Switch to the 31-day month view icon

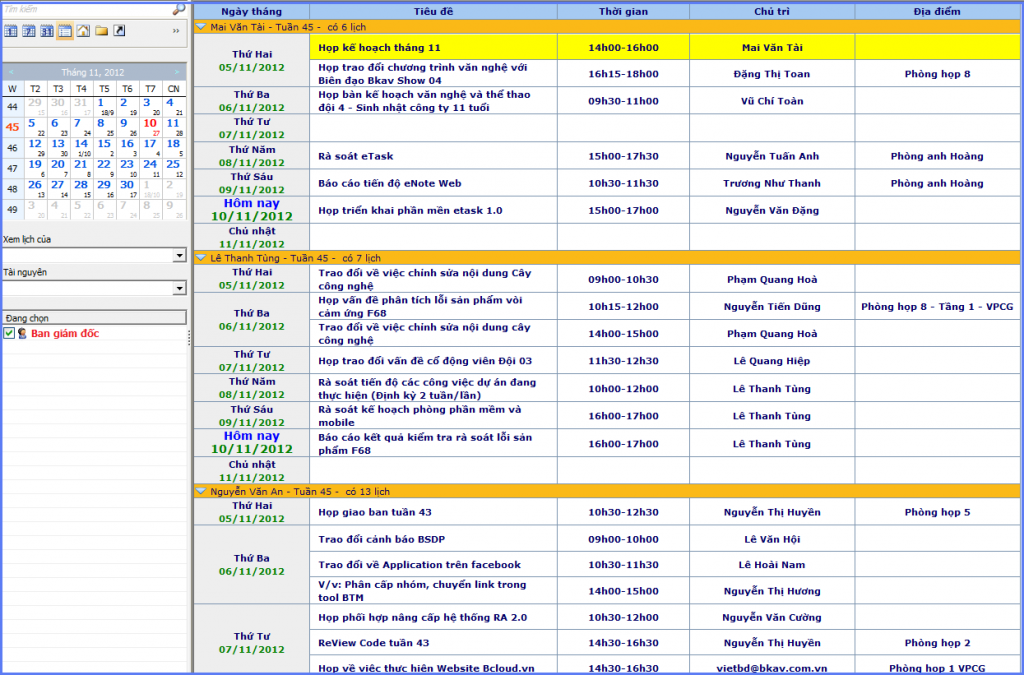[x=47, y=31]
